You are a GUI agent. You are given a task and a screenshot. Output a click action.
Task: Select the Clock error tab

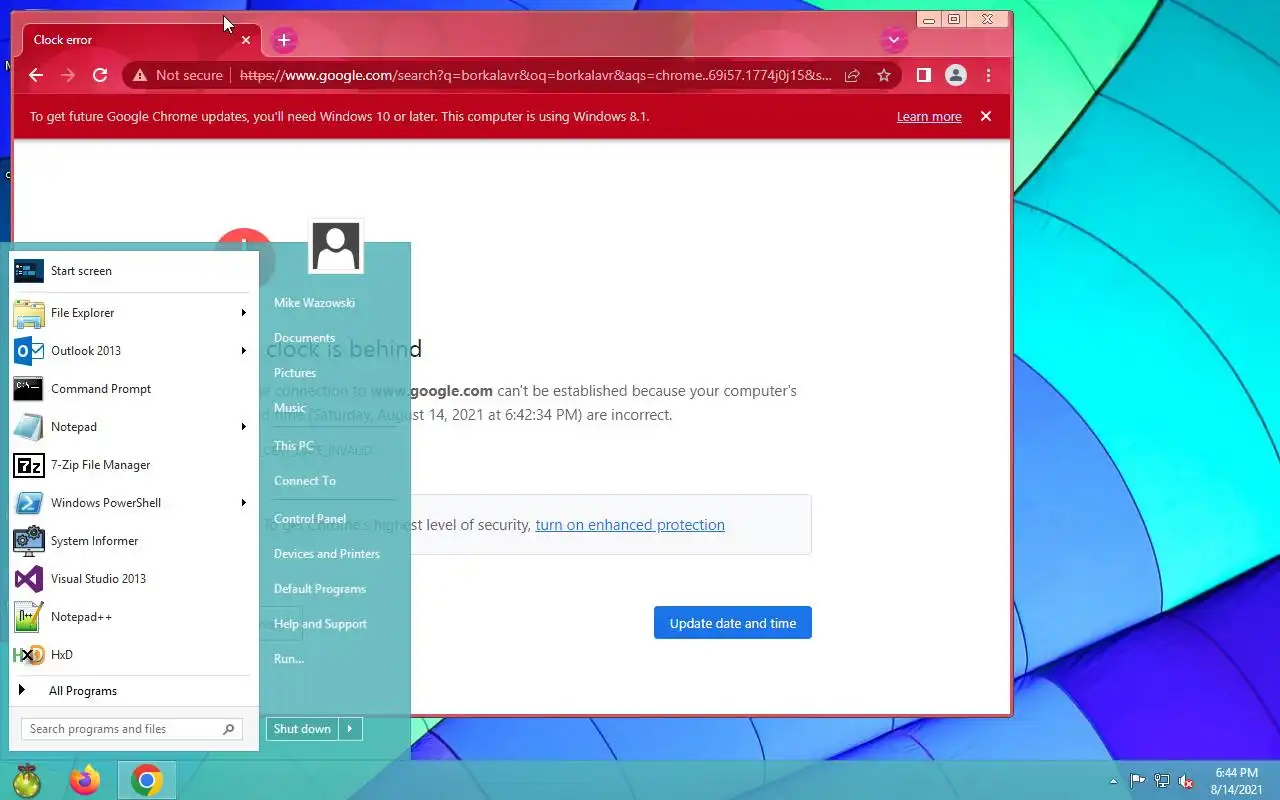140,40
